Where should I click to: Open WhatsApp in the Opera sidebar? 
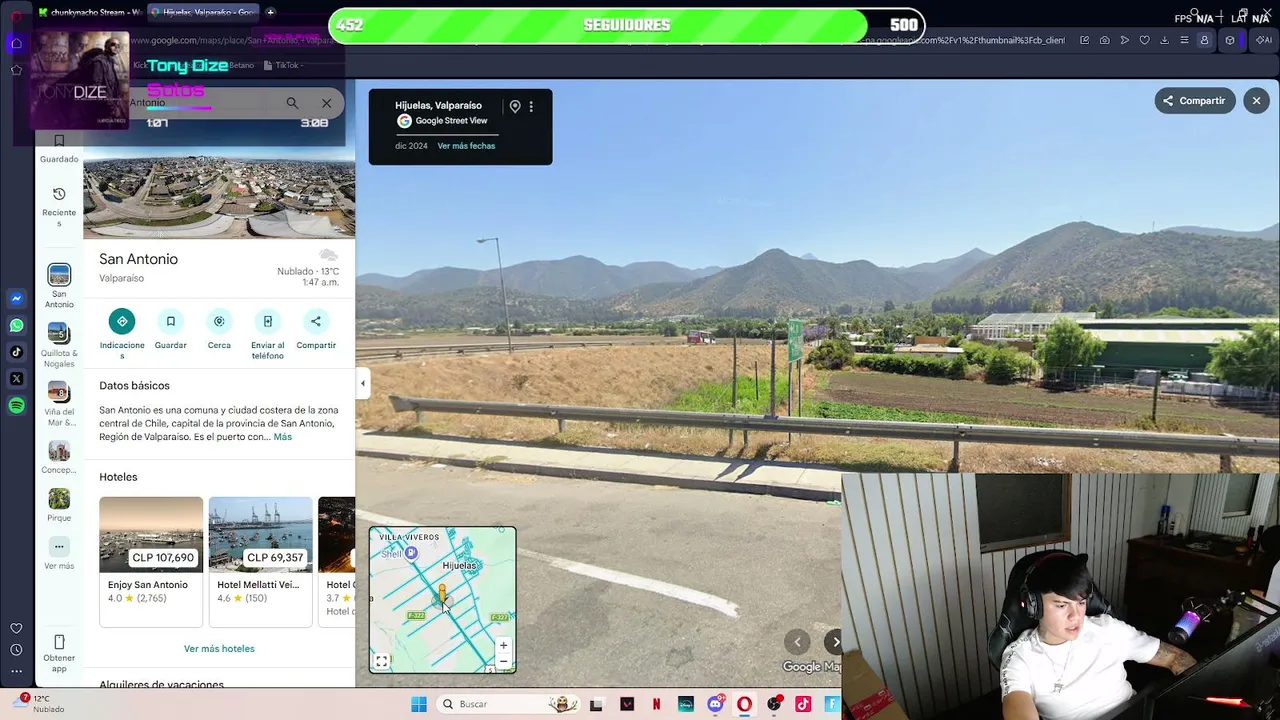pos(17,325)
